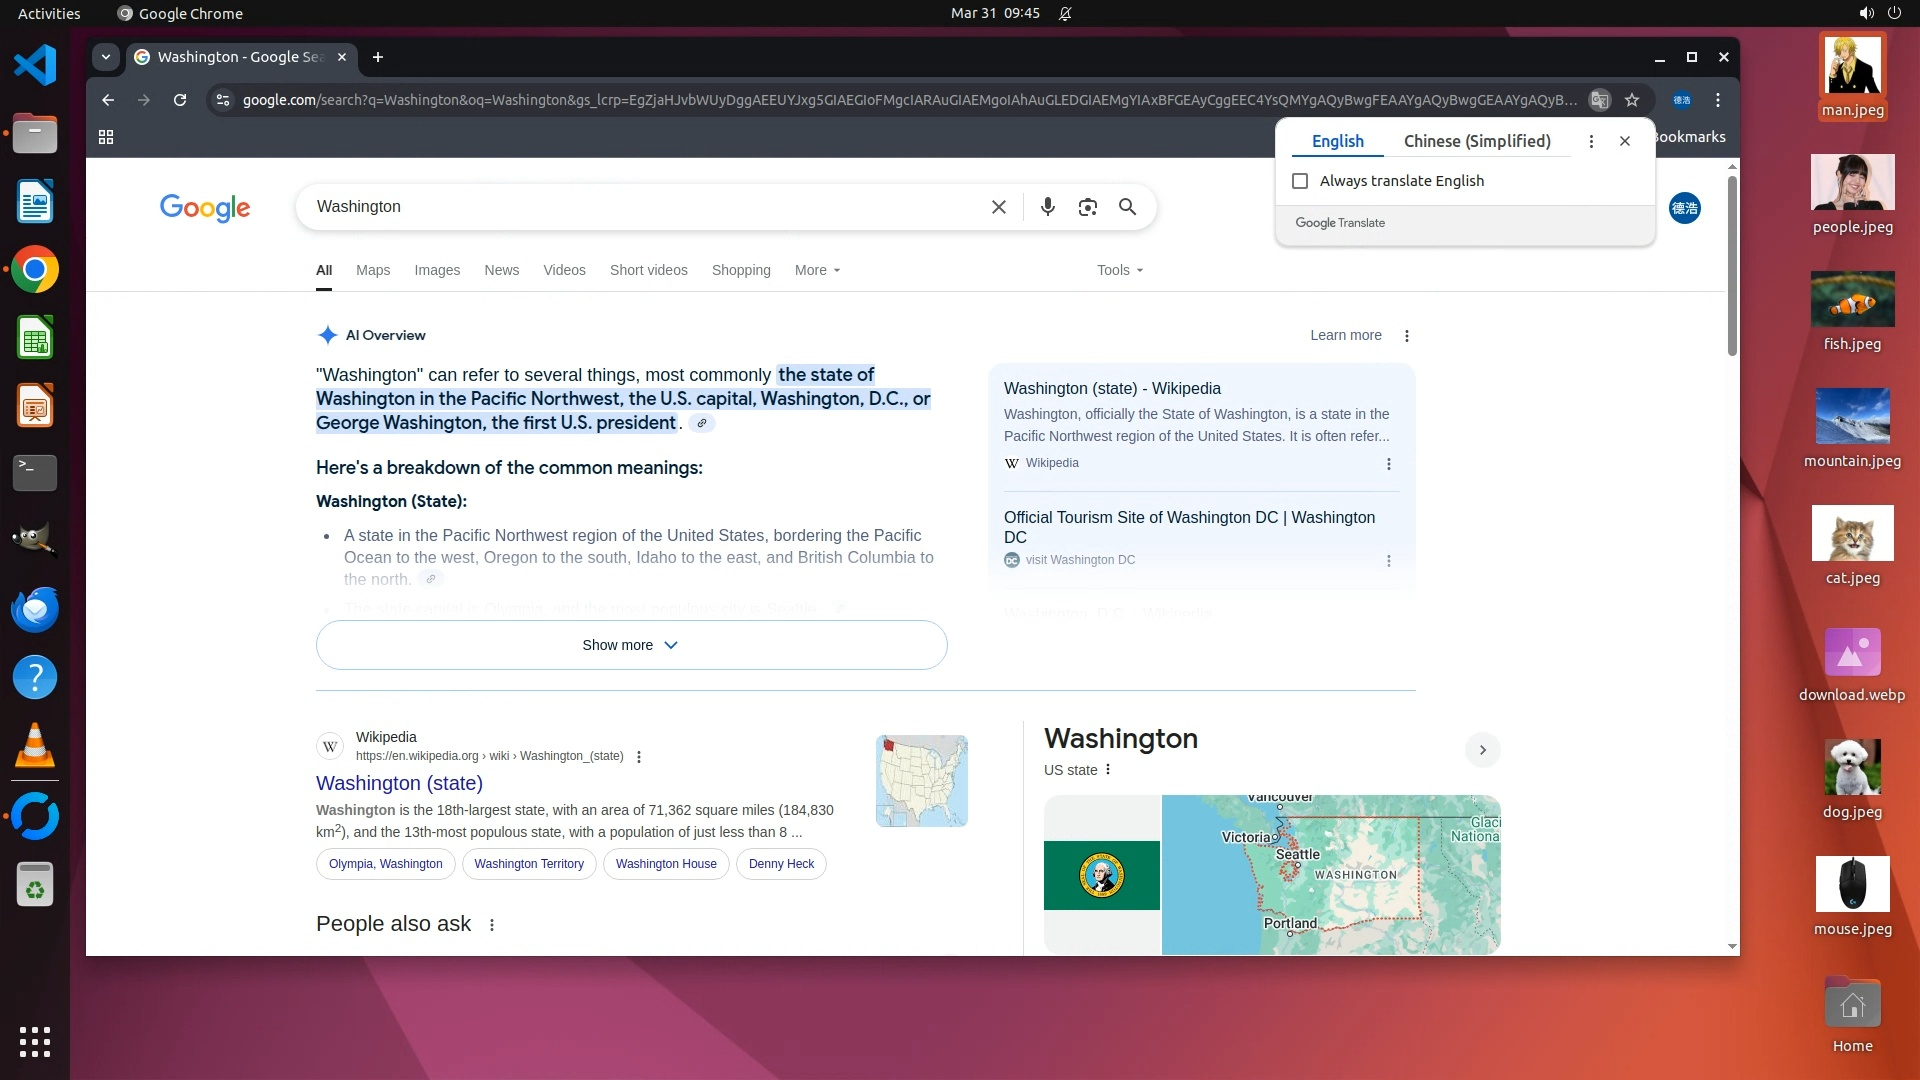Click the Google Translate icon in address bar
The width and height of the screenshot is (1920, 1080).
(1600, 100)
